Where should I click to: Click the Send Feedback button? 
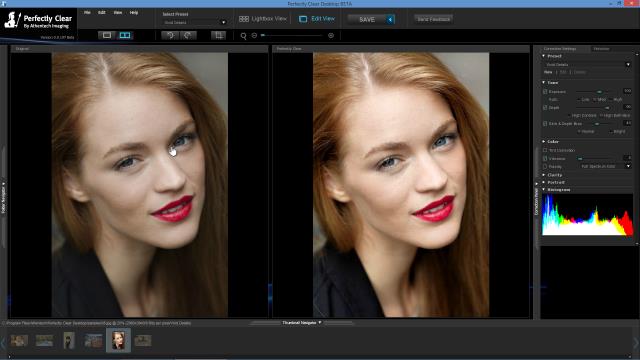point(433,19)
